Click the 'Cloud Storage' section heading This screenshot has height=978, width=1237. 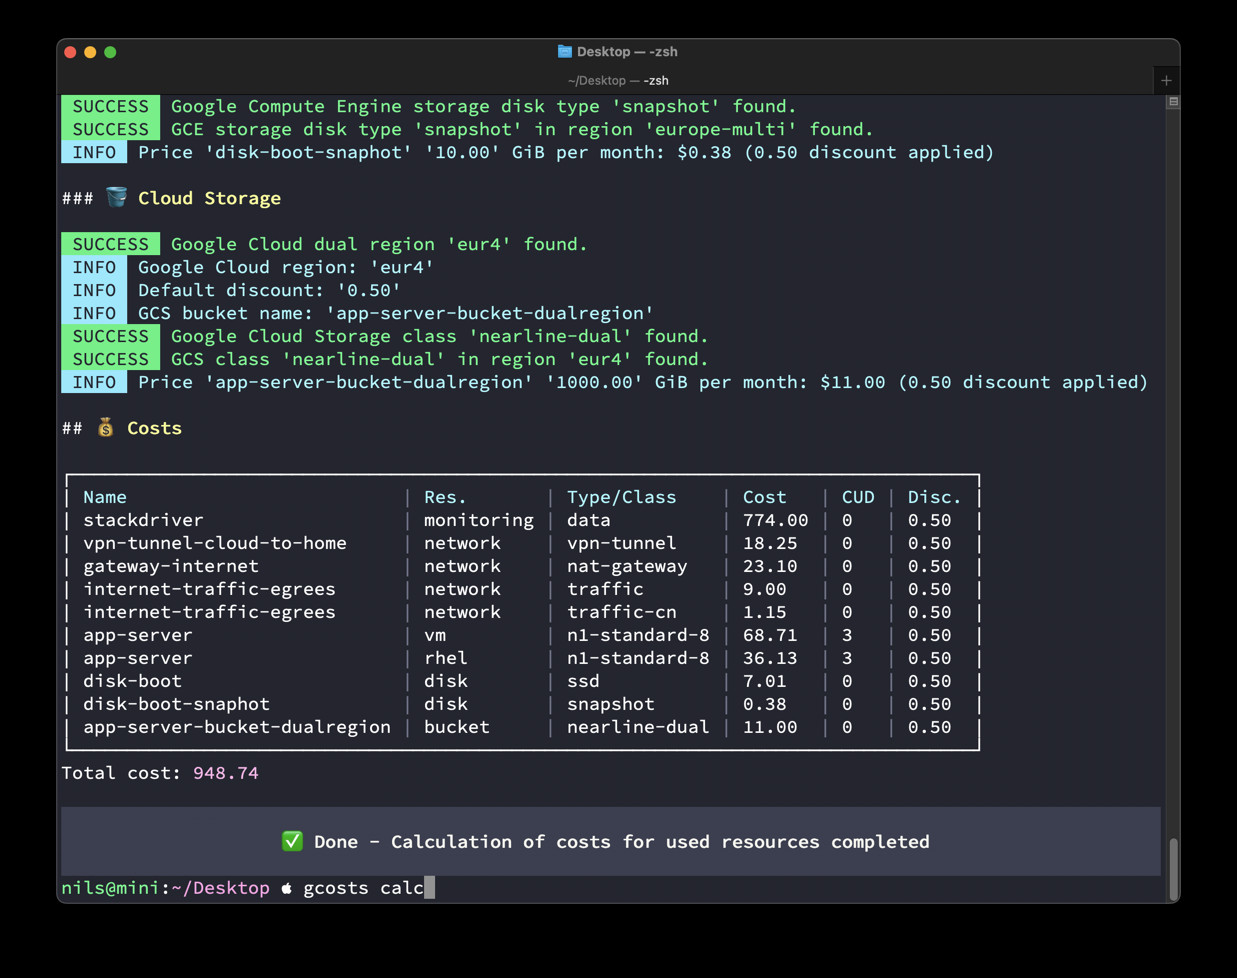[x=209, y=198]
